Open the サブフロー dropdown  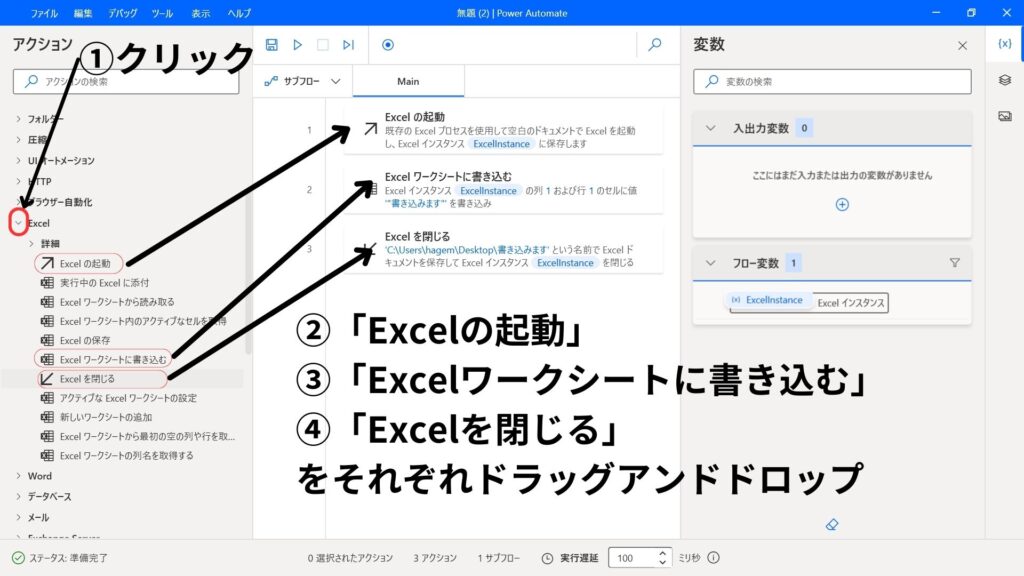click(302, 81)
